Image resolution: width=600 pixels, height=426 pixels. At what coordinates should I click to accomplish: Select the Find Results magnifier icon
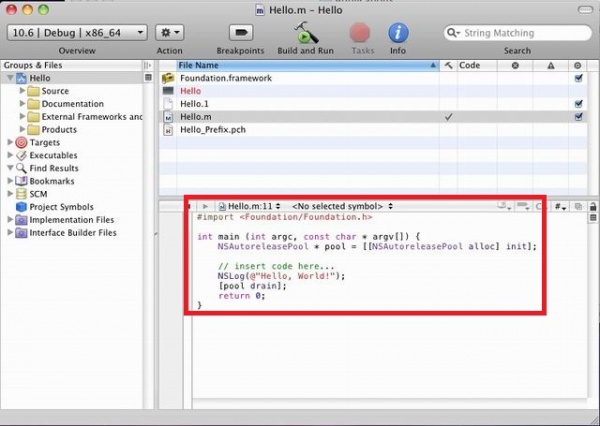(21, 168)
